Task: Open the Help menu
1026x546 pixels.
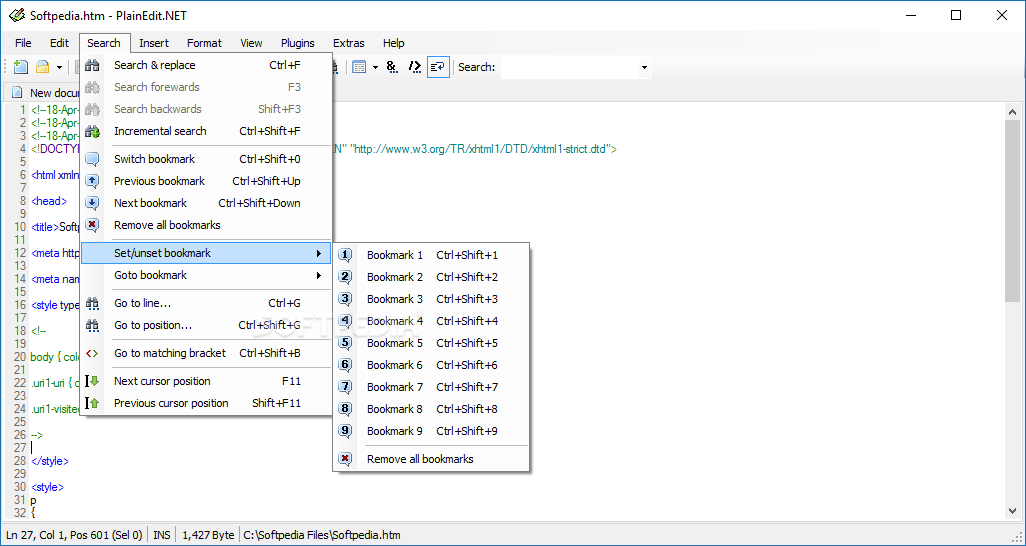Action: [x=393, y=43]
